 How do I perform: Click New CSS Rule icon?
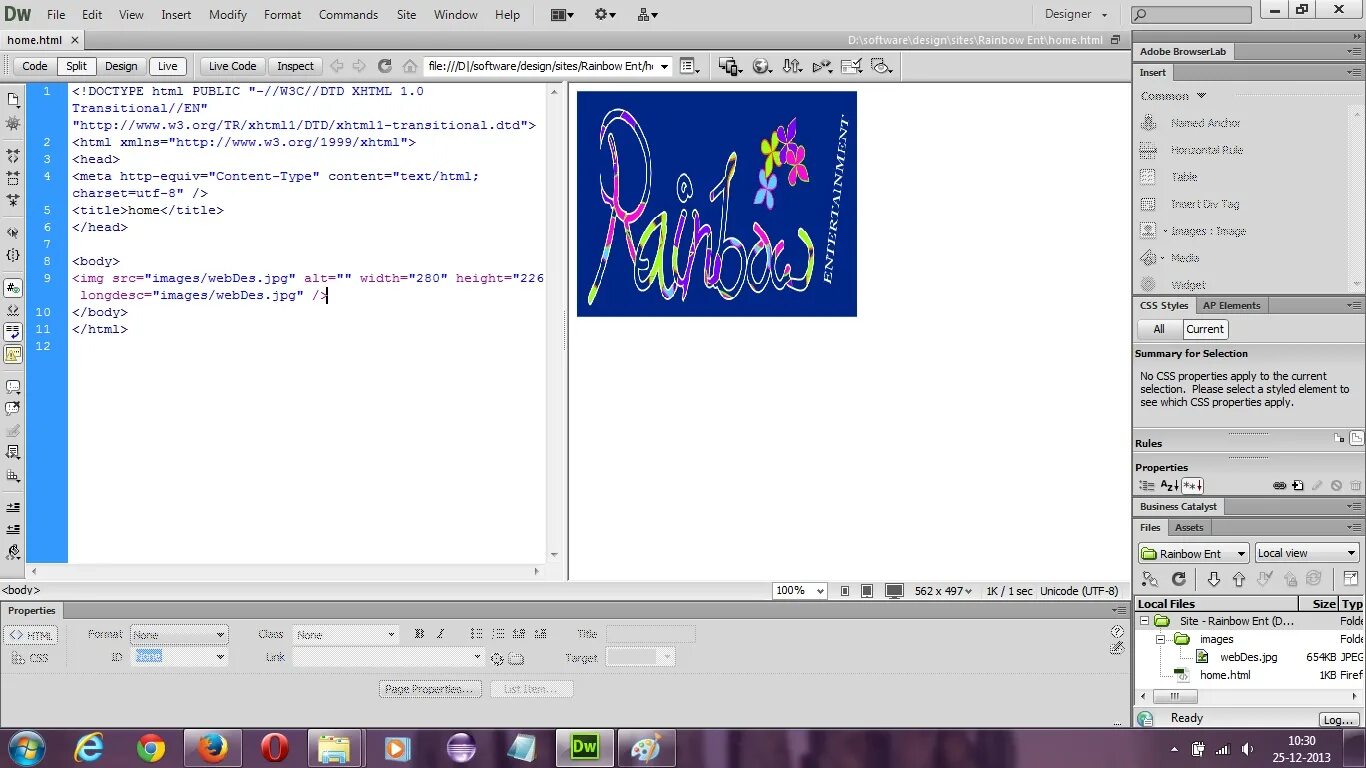tap(1298, 486)
